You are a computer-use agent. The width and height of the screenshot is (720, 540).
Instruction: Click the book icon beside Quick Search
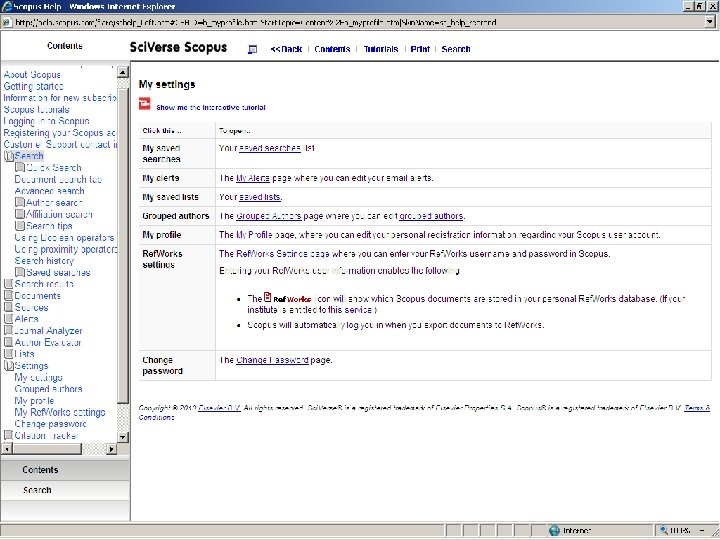(x=20, y=167)
